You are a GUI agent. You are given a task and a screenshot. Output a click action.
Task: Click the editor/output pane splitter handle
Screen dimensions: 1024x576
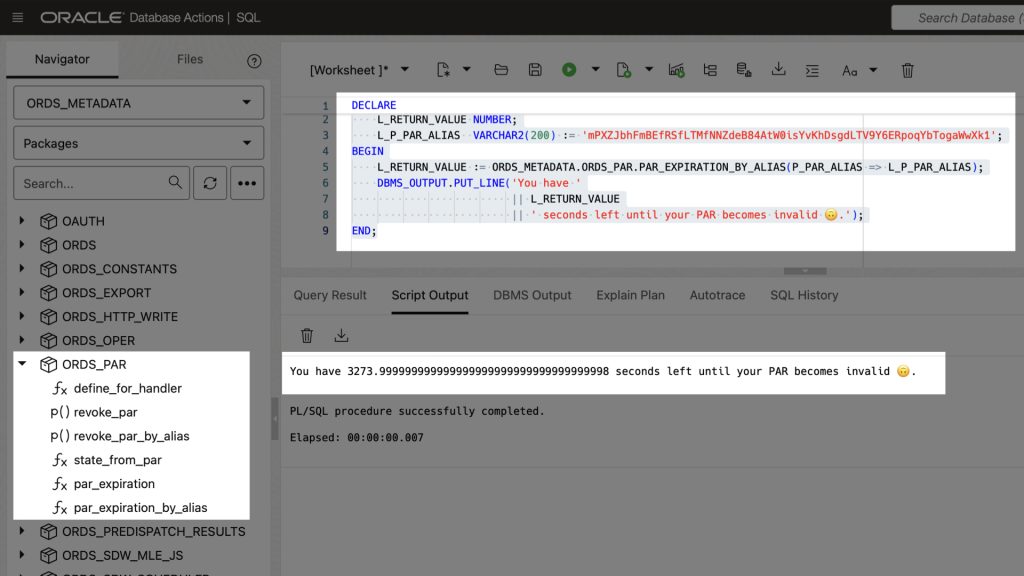coord(805,270)
